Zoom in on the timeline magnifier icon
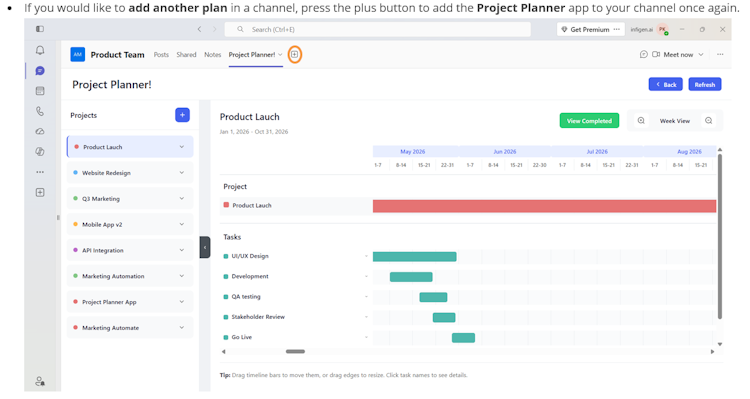Image resolution: width=750 pixels, height=399 pixels. coord(641,121)
